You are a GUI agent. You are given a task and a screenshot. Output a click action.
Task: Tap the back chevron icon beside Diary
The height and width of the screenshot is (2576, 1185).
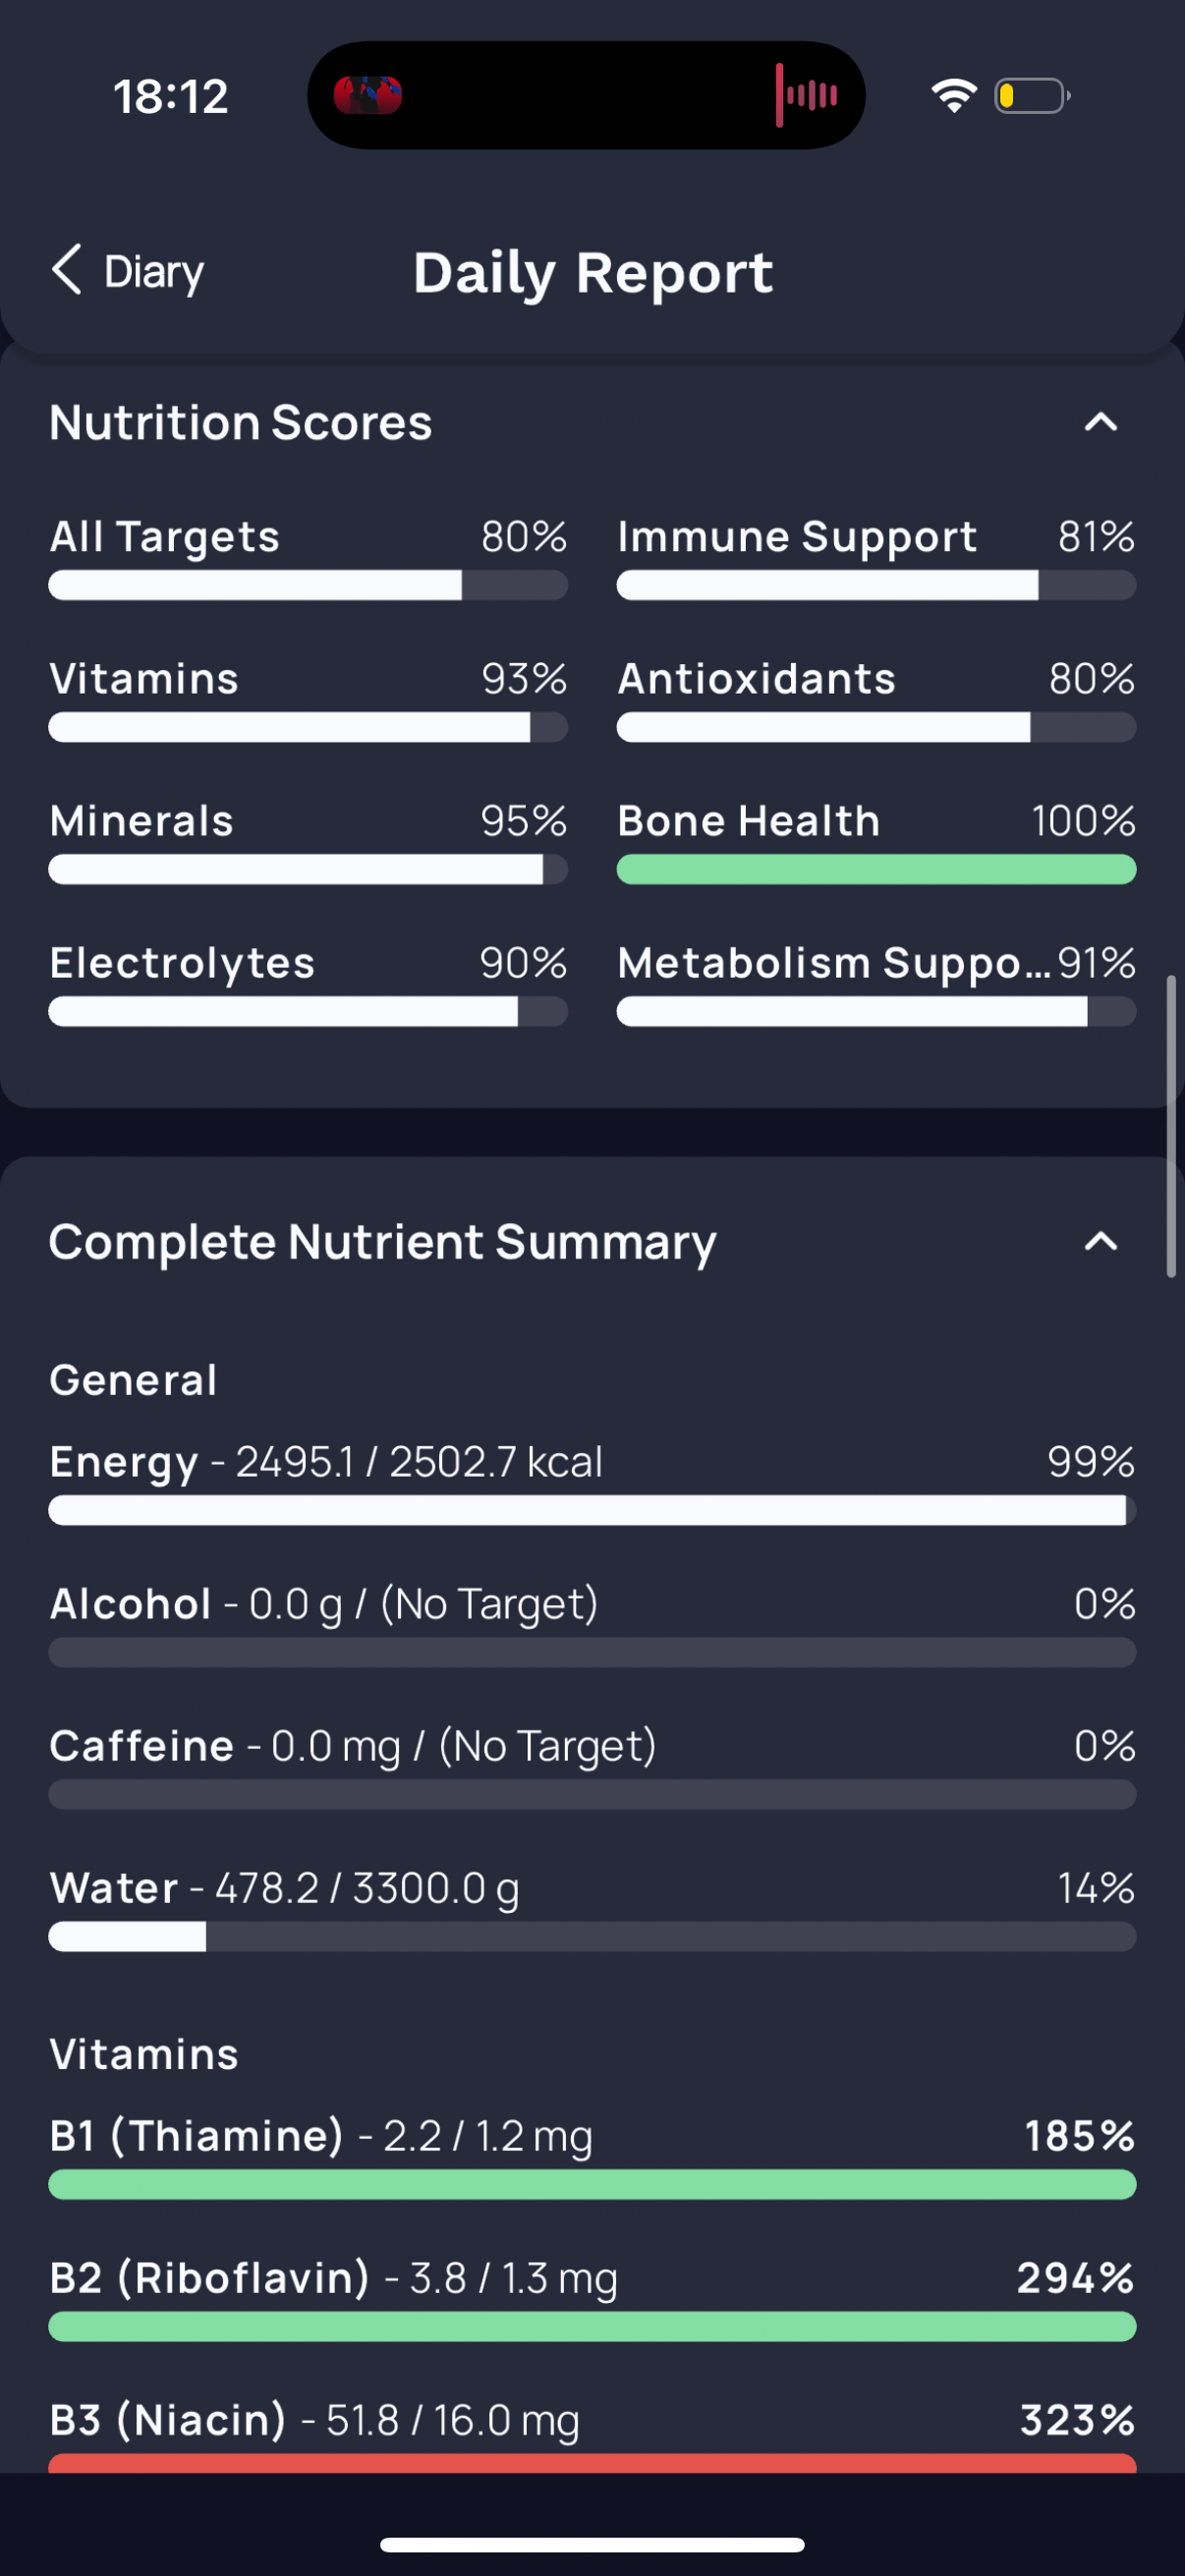point(66,270)
